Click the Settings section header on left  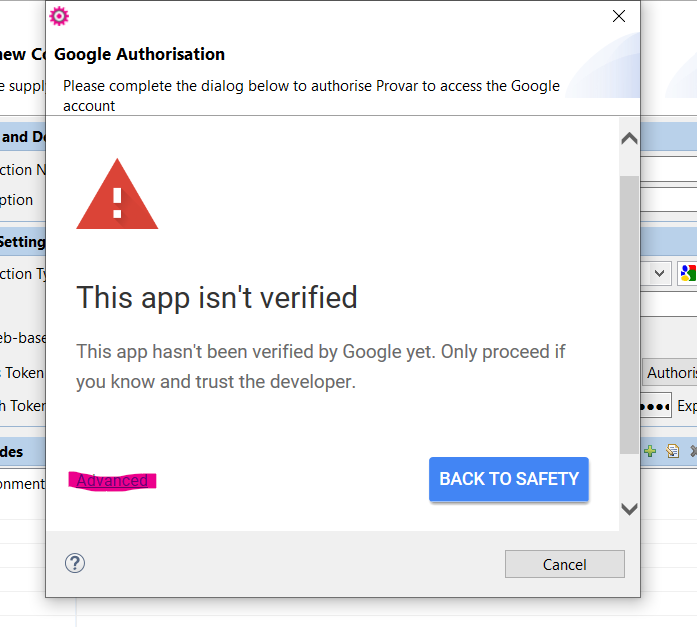click(22, 242)
